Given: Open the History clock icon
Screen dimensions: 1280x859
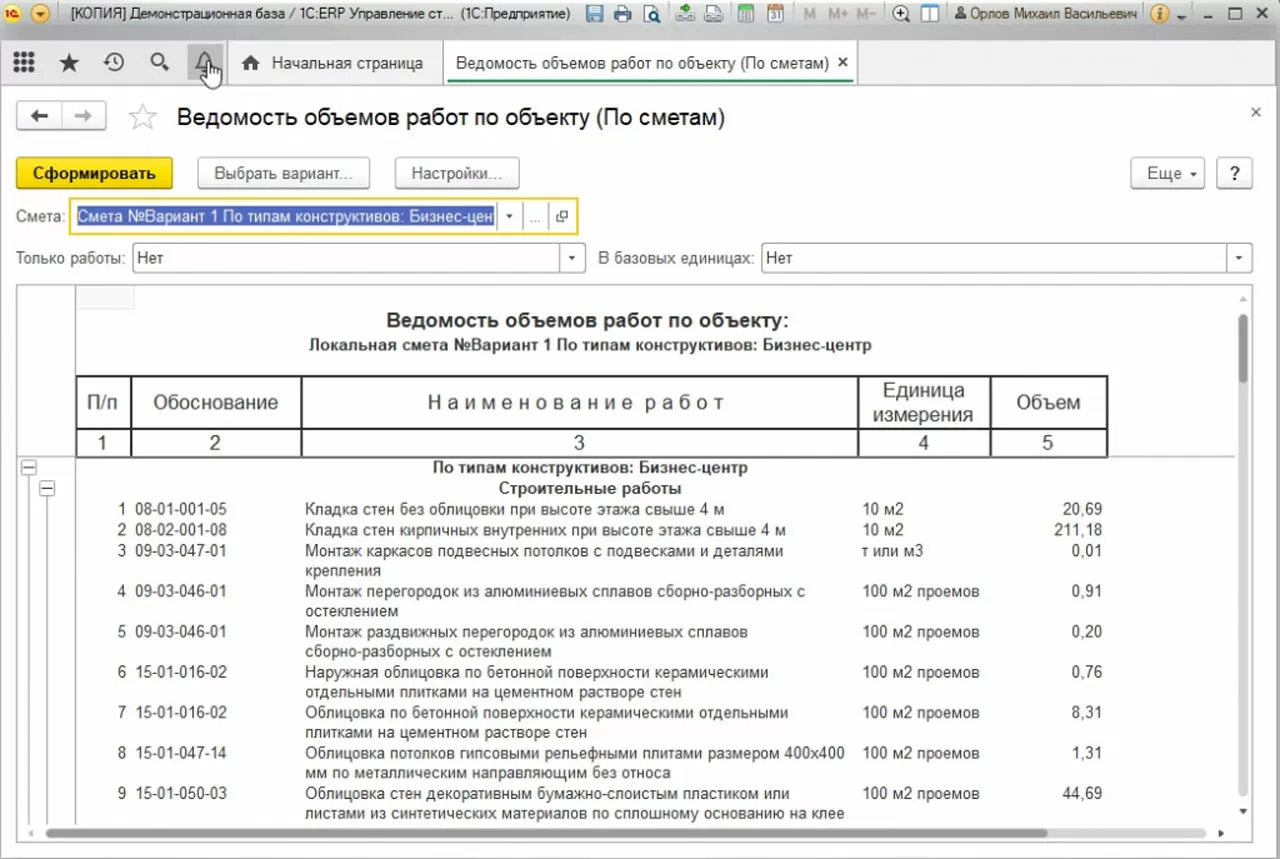Looking at the screenshot, I should [x=114, y=63].
